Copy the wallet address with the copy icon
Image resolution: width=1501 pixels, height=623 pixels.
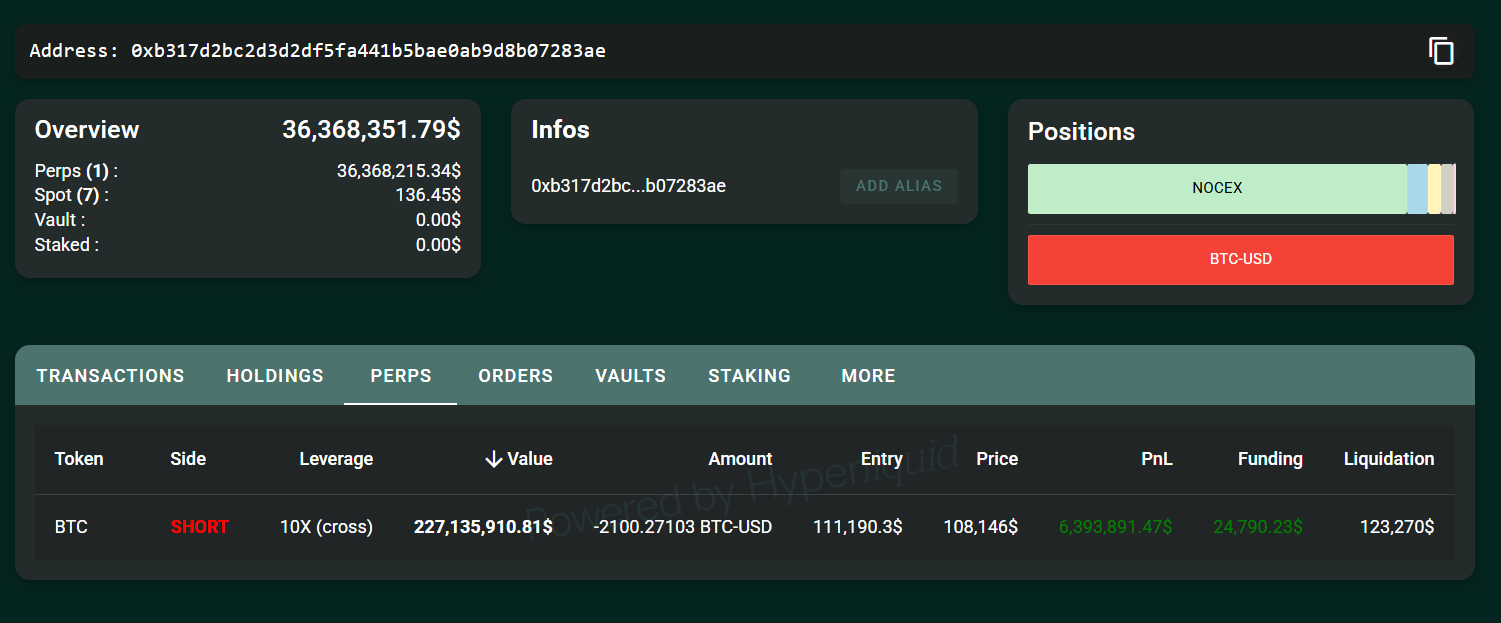[1440, 51]
